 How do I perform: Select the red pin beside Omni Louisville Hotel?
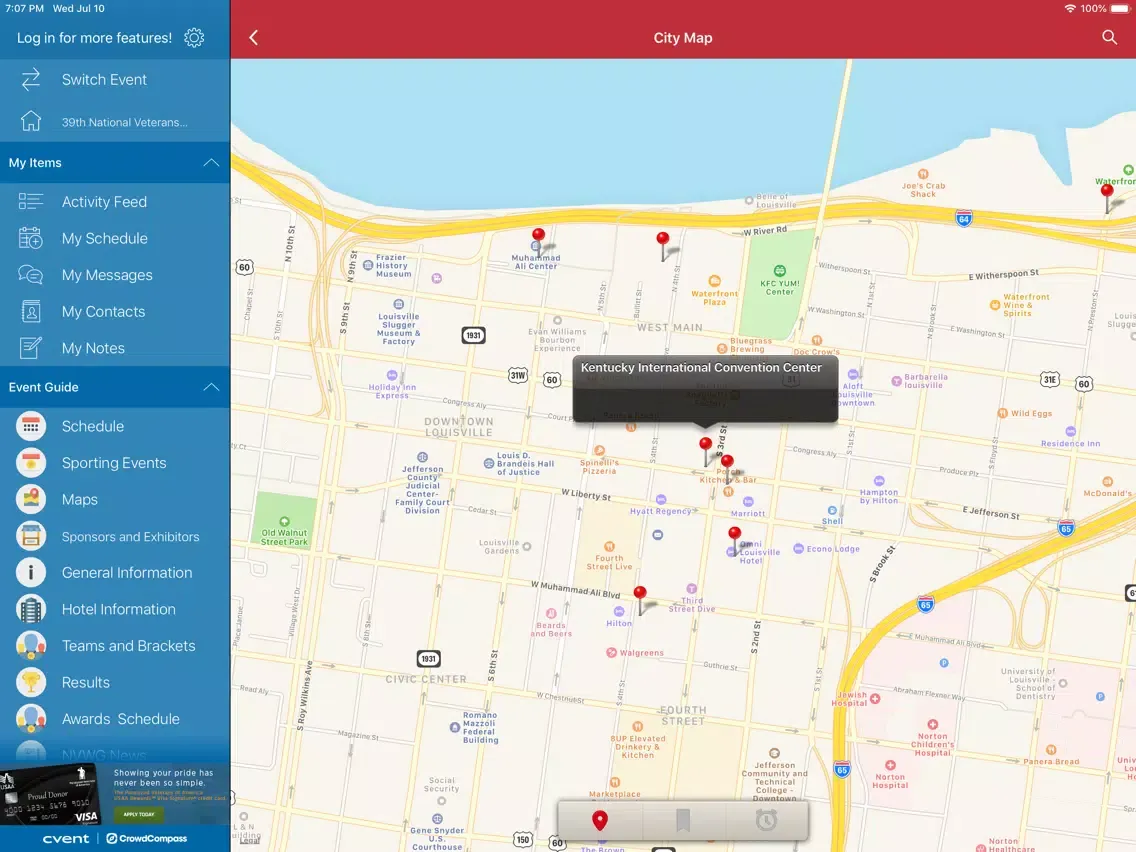tap(735, 535)
